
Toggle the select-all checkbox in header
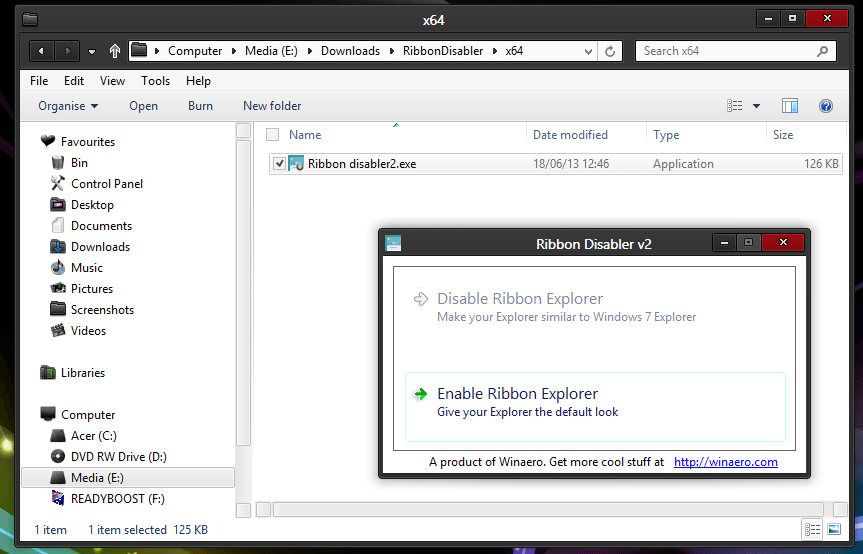[272, 135]
